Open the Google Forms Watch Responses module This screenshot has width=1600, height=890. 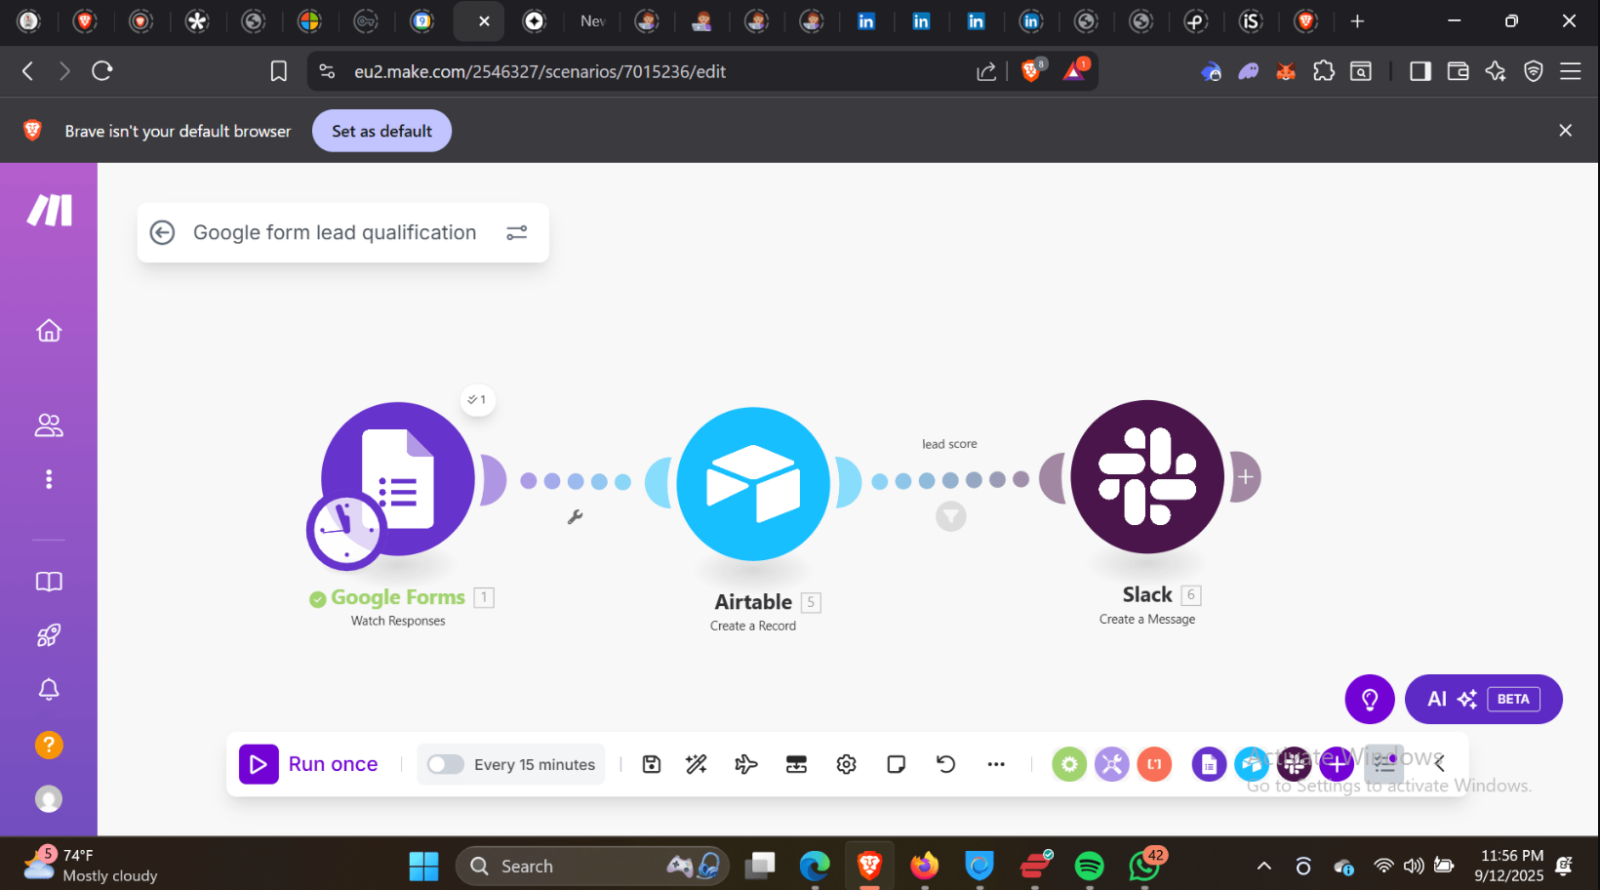[x=398, y=478]
